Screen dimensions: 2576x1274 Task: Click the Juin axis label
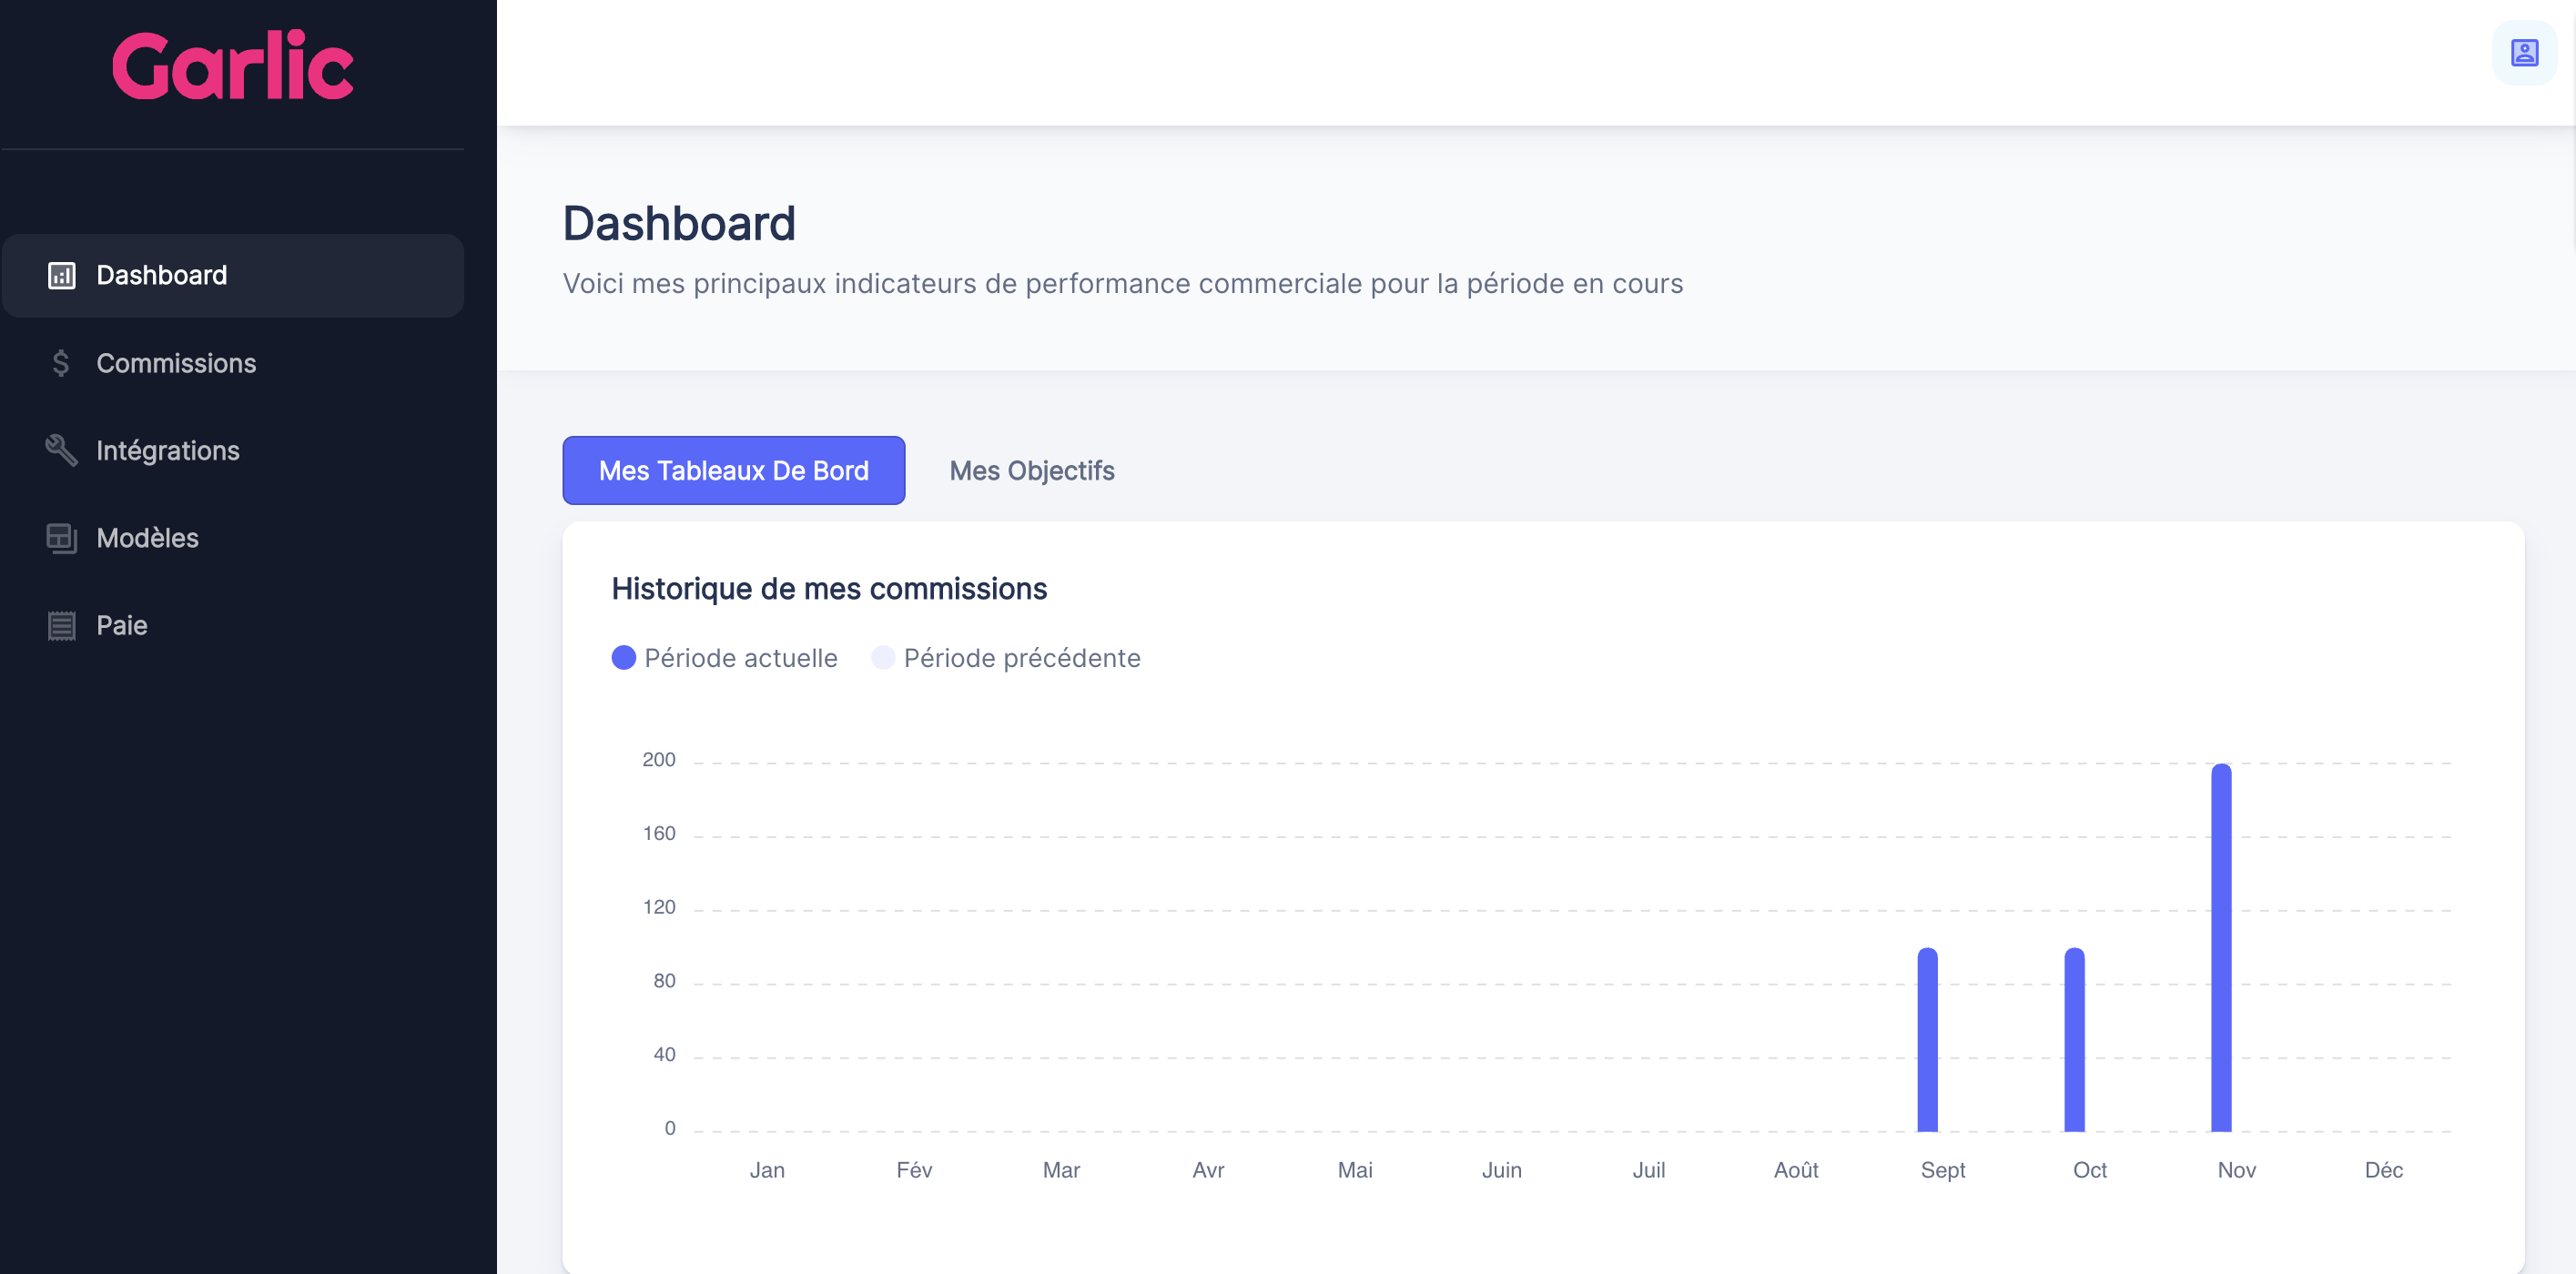click(1502, 1169)
